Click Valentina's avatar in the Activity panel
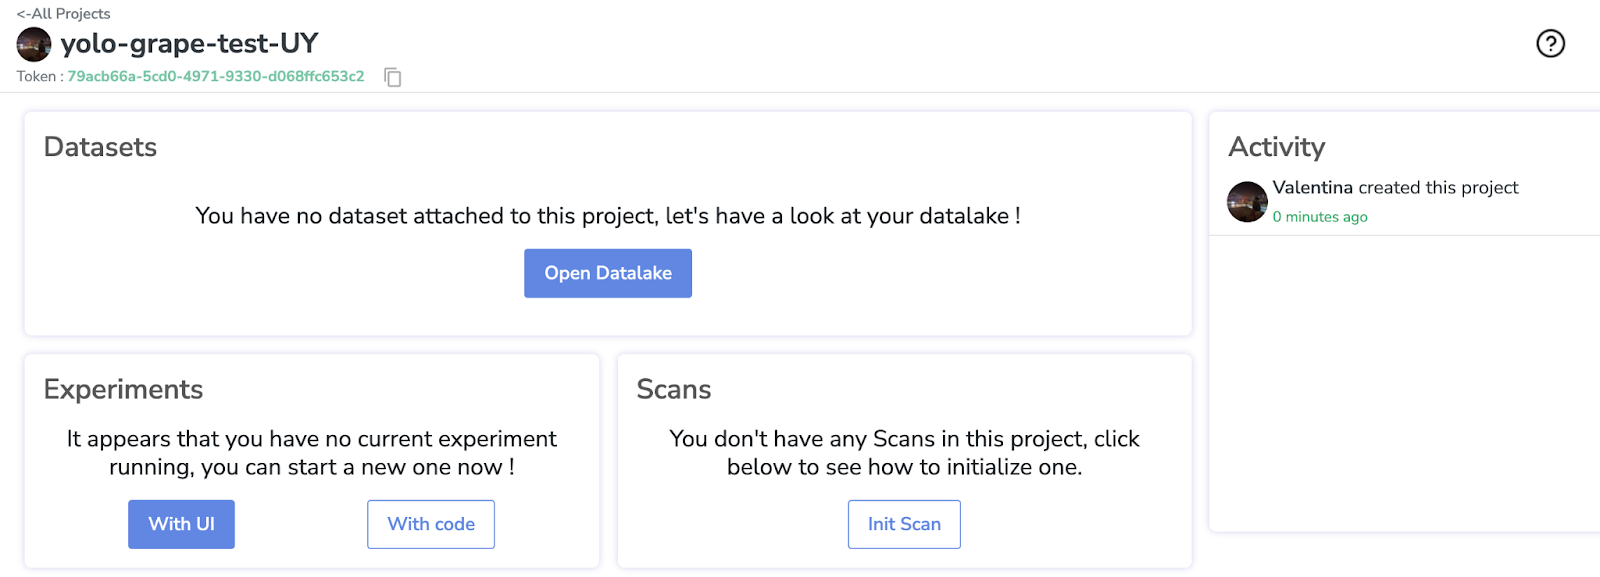The height and width of the screenshot is (577, 1600). [x=1247, y=202]
